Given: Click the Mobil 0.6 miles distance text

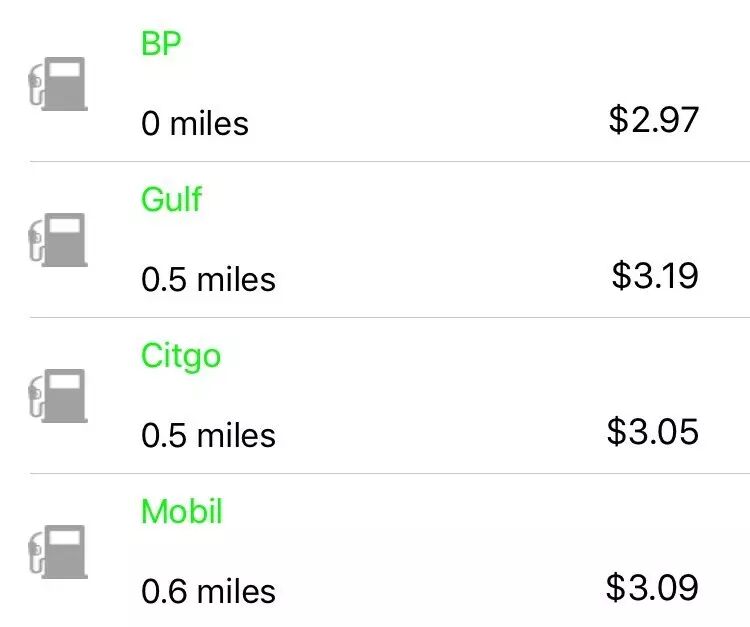Looking at the screenshot, I should click(208, 591).
